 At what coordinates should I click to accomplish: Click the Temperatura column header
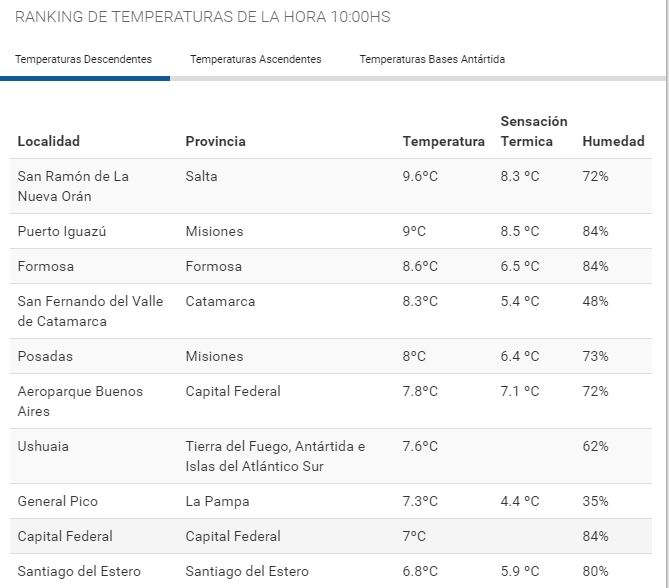[443, 141]
